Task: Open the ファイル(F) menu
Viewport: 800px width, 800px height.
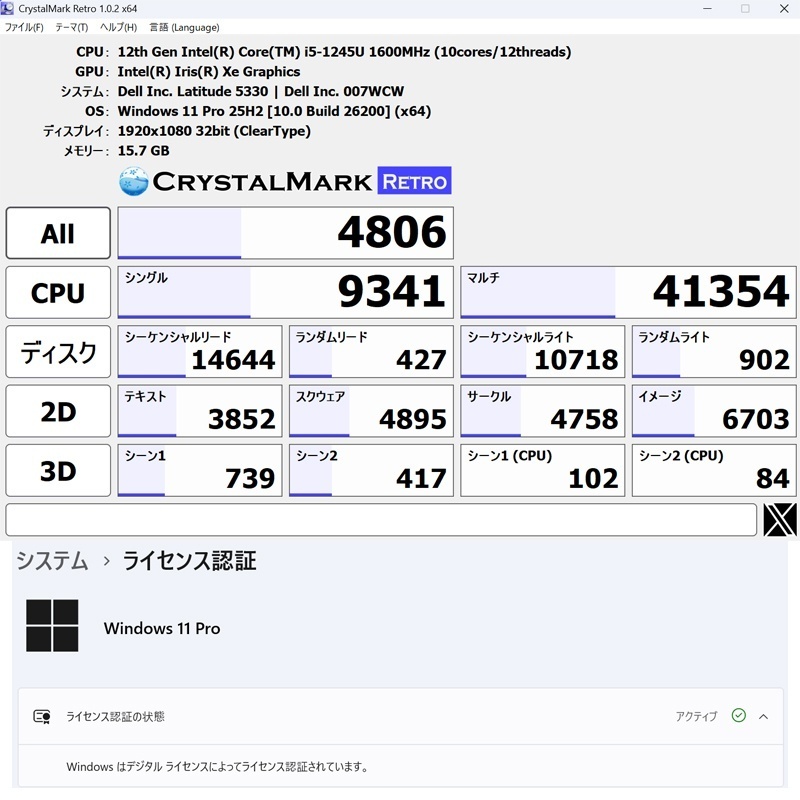Action: (x=24, y=27)
